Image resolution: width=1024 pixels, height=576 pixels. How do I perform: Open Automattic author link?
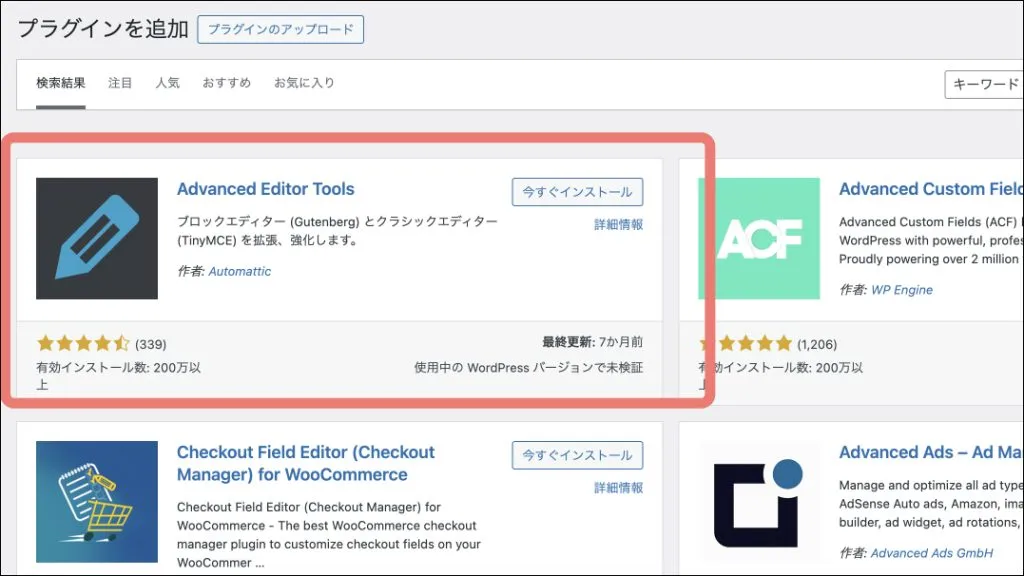(240, 271)
